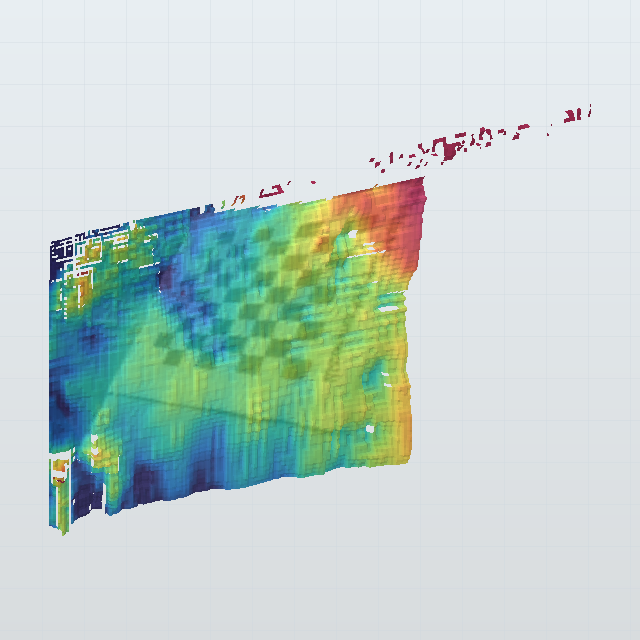Image resolution: width=640 pixels, height=640 pixels.
Task: Select the detached strip at bottom-left of mesh
Action: point(60,495)
